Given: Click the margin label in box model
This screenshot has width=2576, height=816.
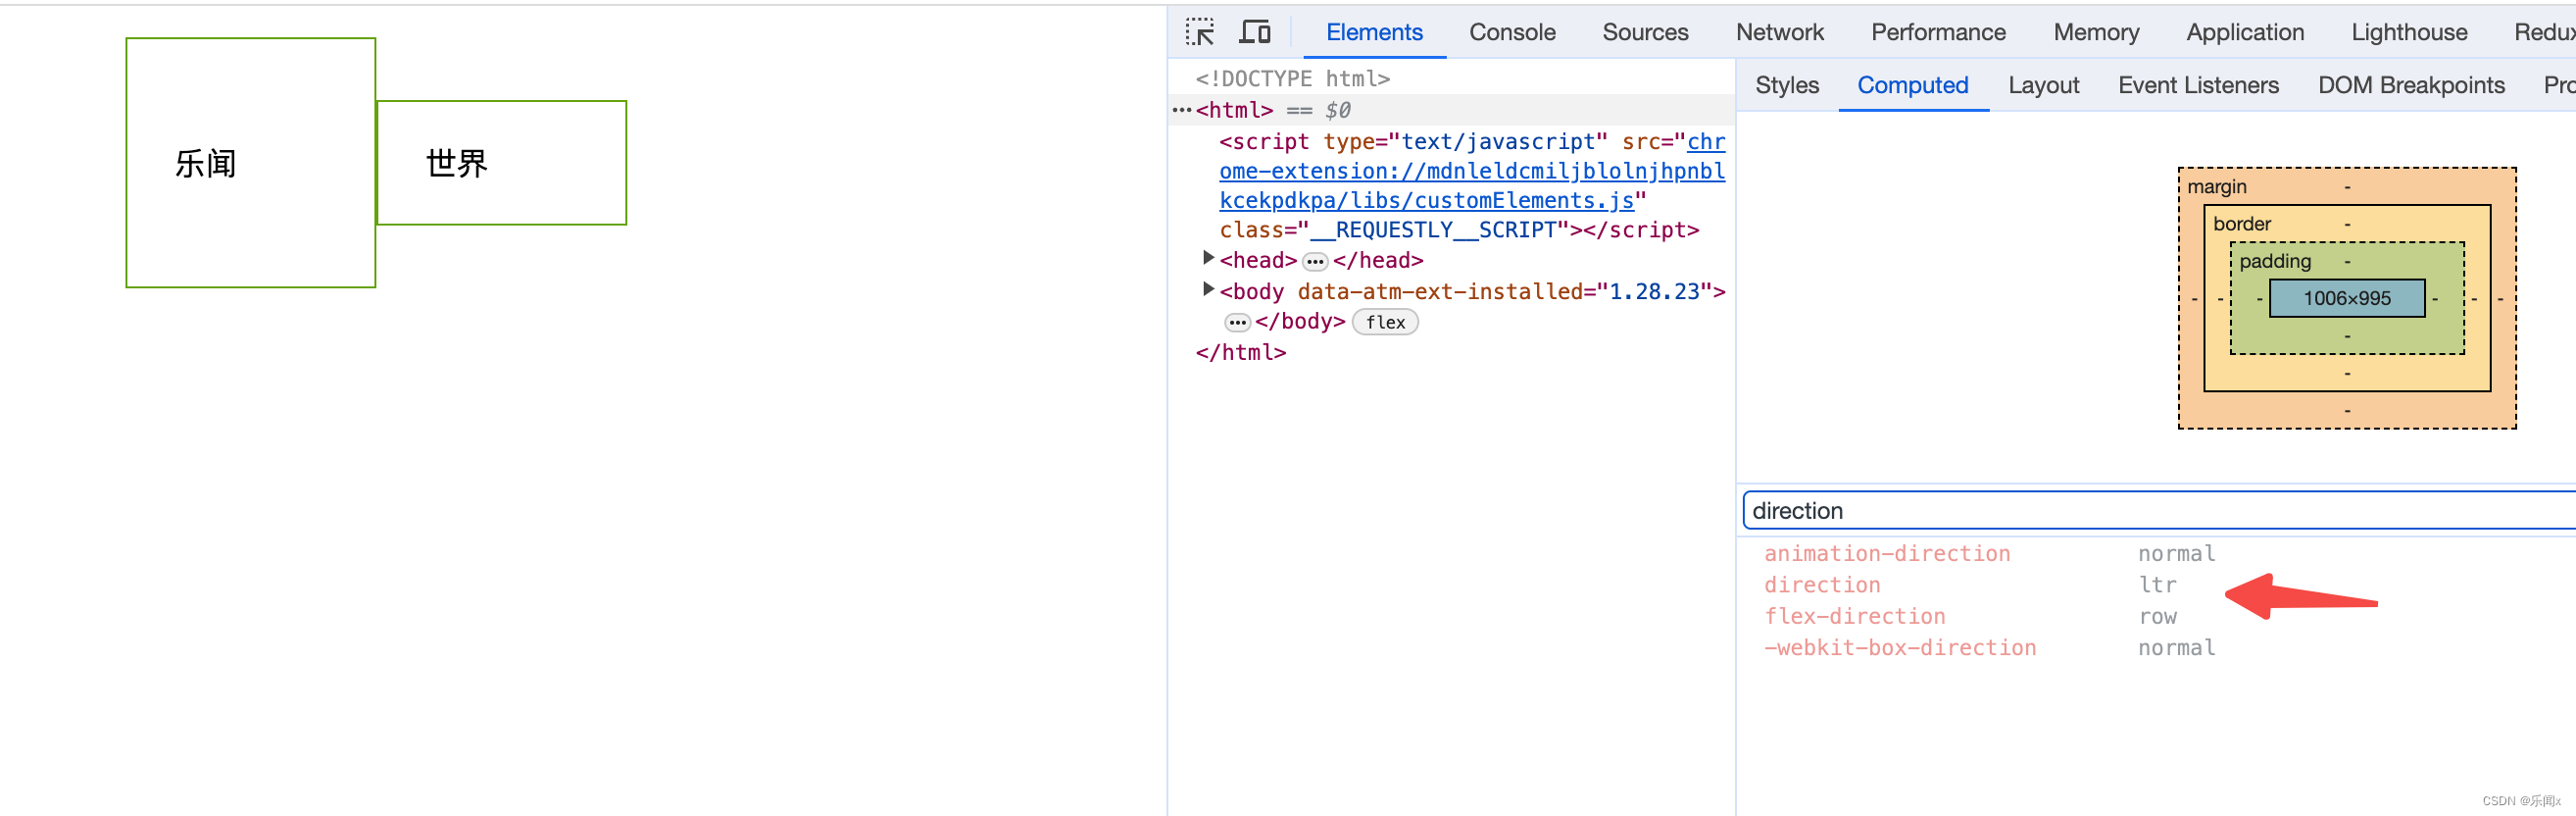Looking at the screenshot, I should click(2216, 187).
